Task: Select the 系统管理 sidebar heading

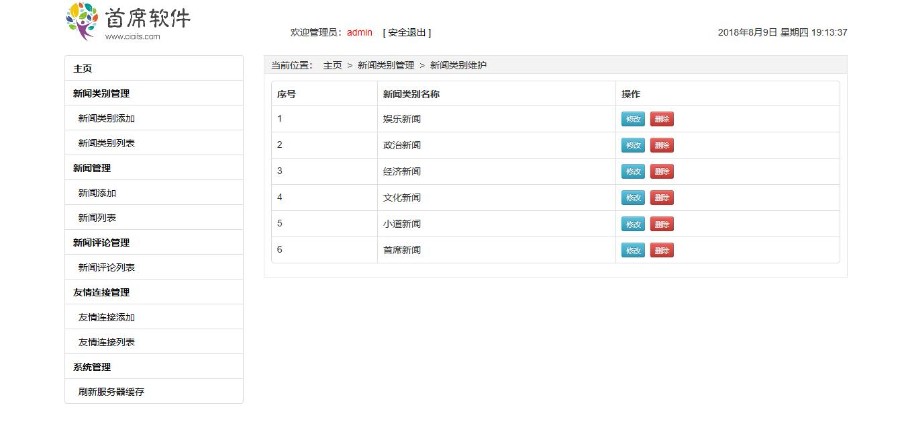Action: tap(154, 367)
